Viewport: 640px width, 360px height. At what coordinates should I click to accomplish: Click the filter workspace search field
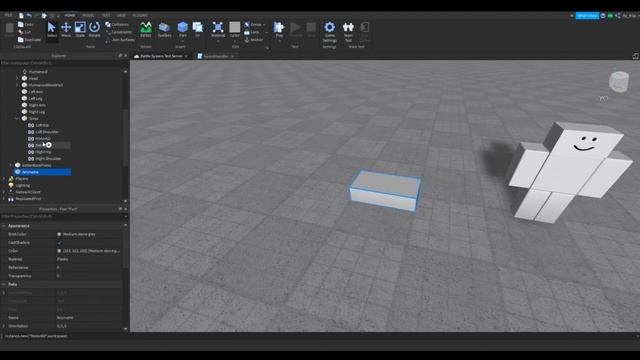click(x=61, y=63)
